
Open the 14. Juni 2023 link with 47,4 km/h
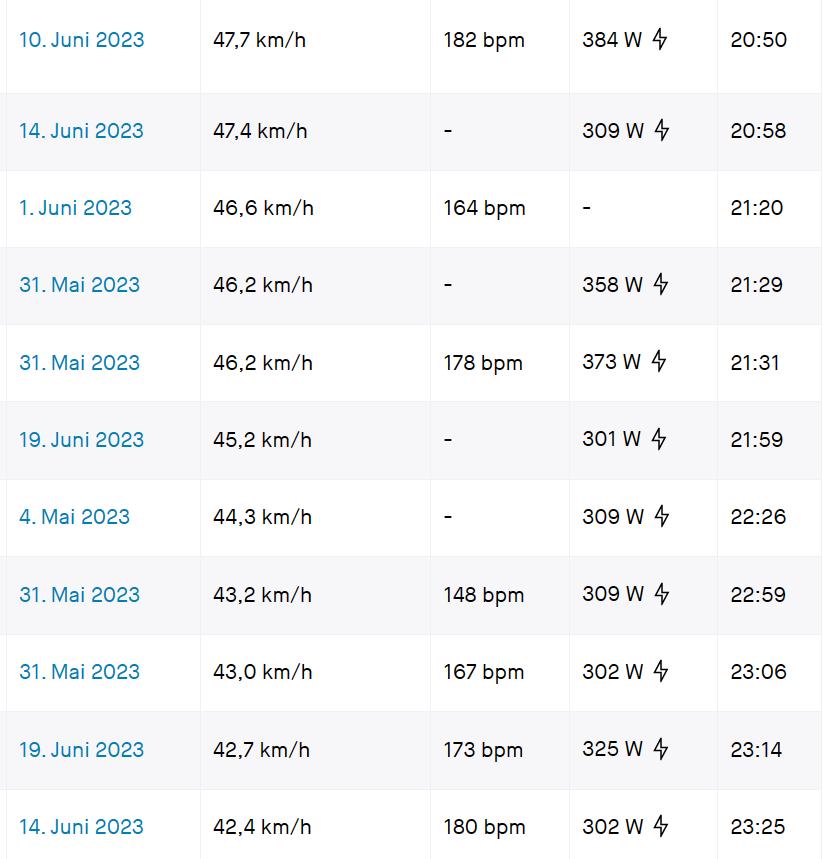tap(81, 131)
